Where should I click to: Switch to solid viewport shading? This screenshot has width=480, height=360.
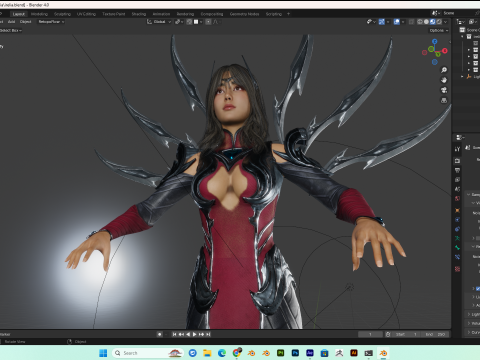(426, 22)
